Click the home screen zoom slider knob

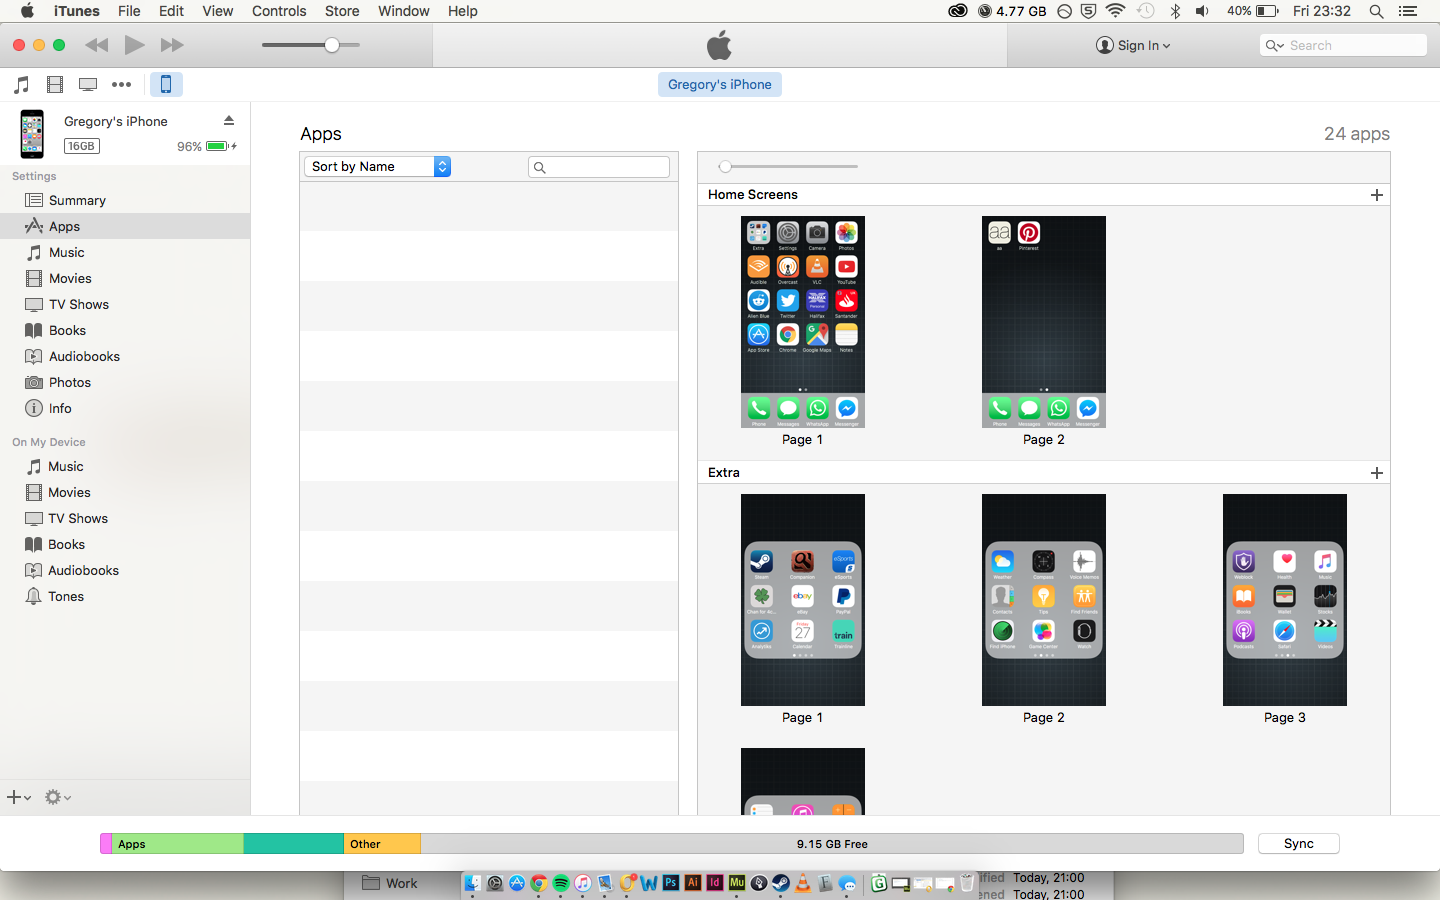[x=725, y=167]
